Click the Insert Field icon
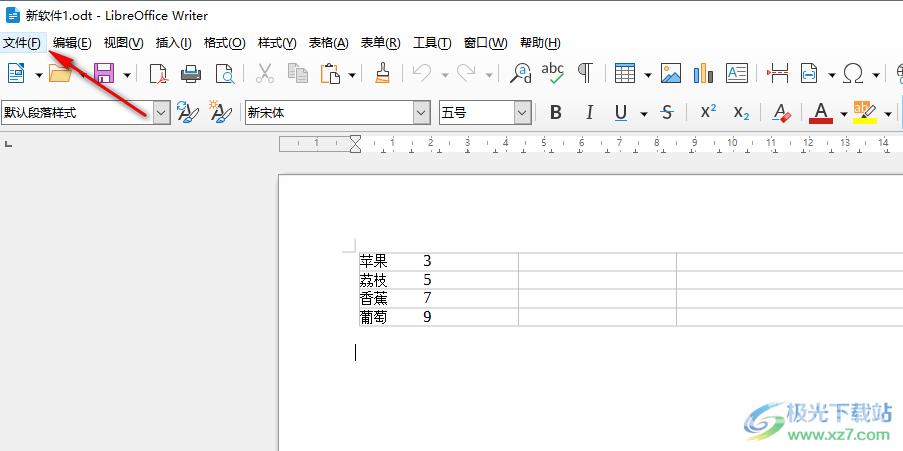 coord(810,74)
